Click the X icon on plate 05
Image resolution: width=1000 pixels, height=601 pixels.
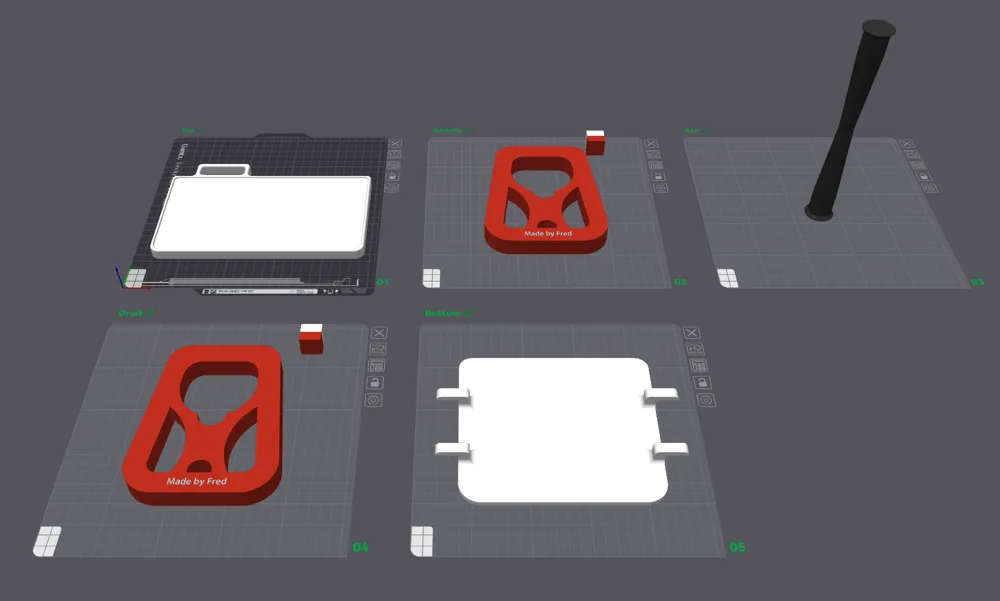[692, 333]
